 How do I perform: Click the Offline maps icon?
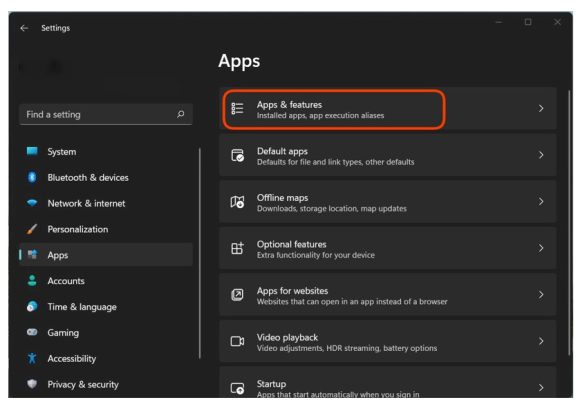pos(237,202)
